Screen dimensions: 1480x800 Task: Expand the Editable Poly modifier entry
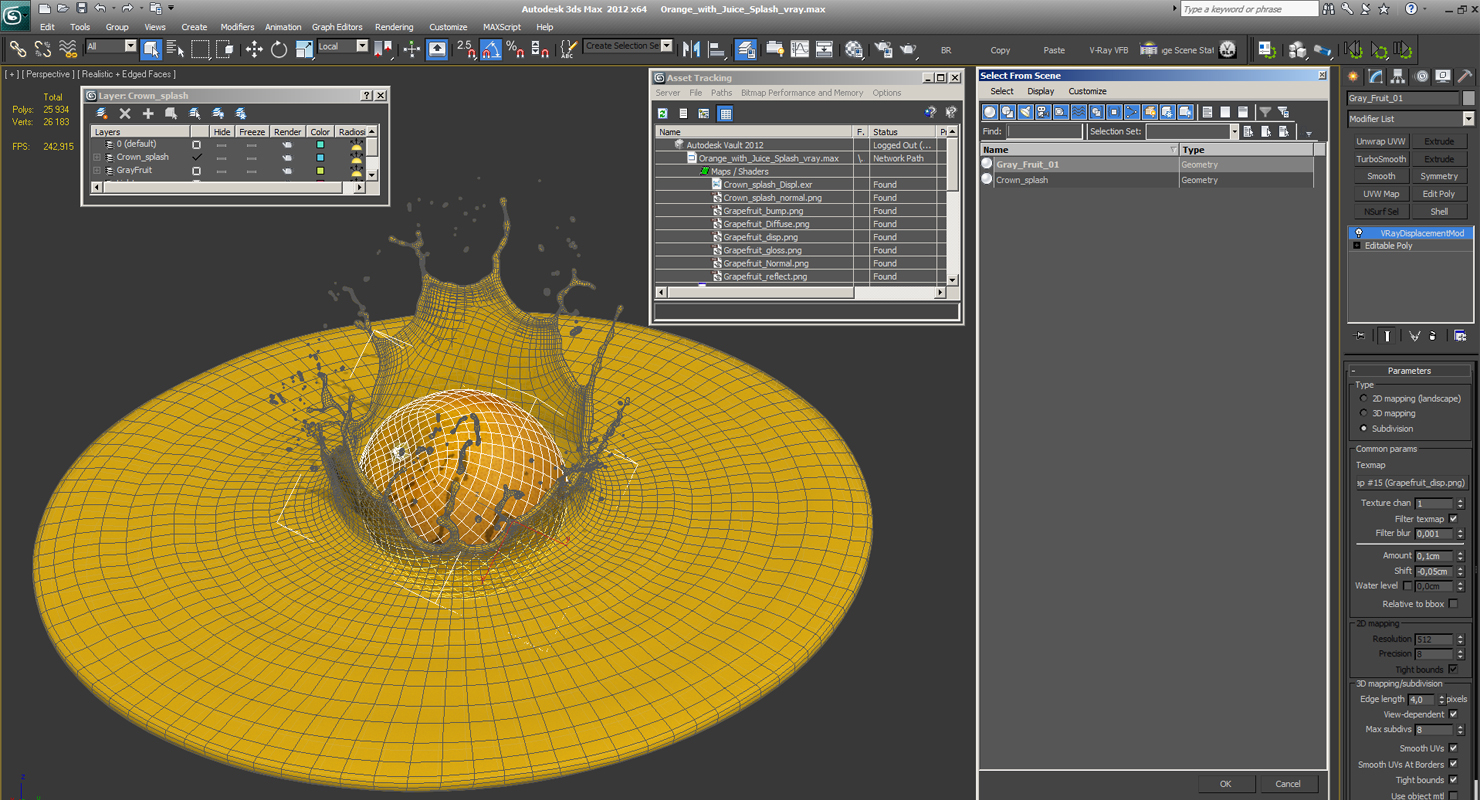coord(1357,246)
